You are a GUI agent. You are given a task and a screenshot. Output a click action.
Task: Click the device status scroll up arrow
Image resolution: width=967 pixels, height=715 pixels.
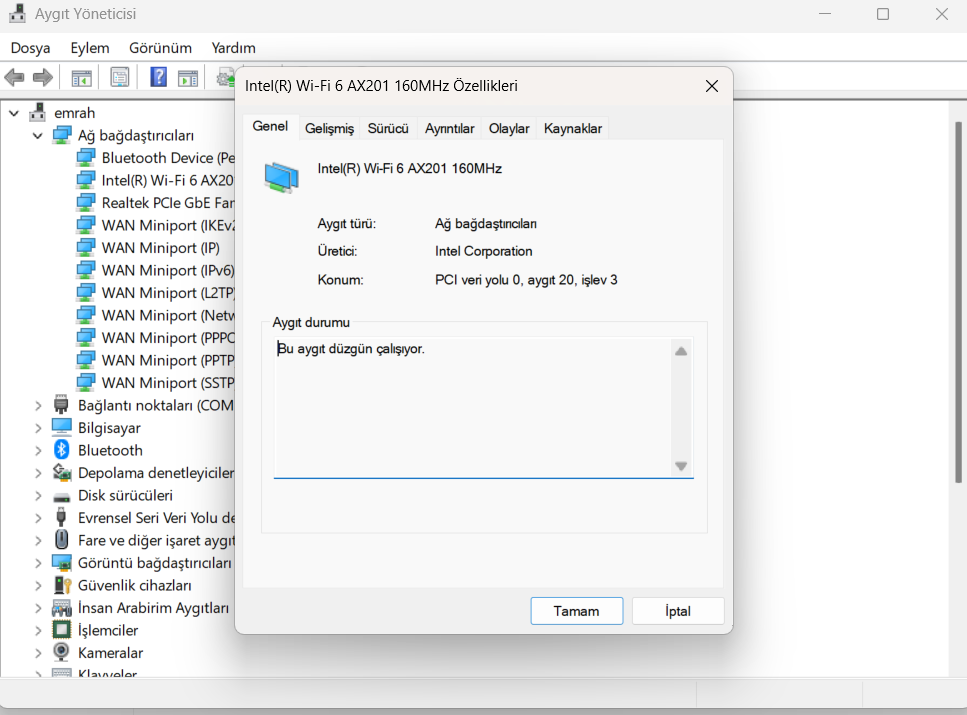681,351
